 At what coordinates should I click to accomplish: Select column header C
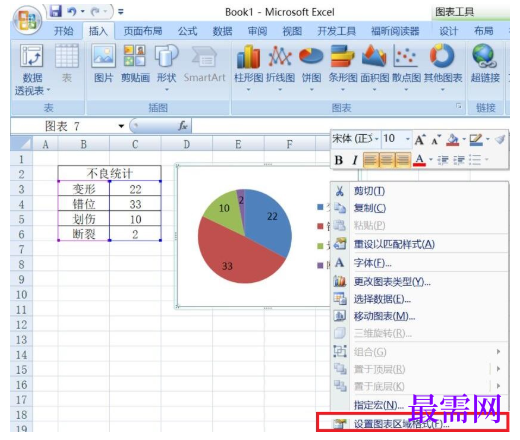pos(135,144)
